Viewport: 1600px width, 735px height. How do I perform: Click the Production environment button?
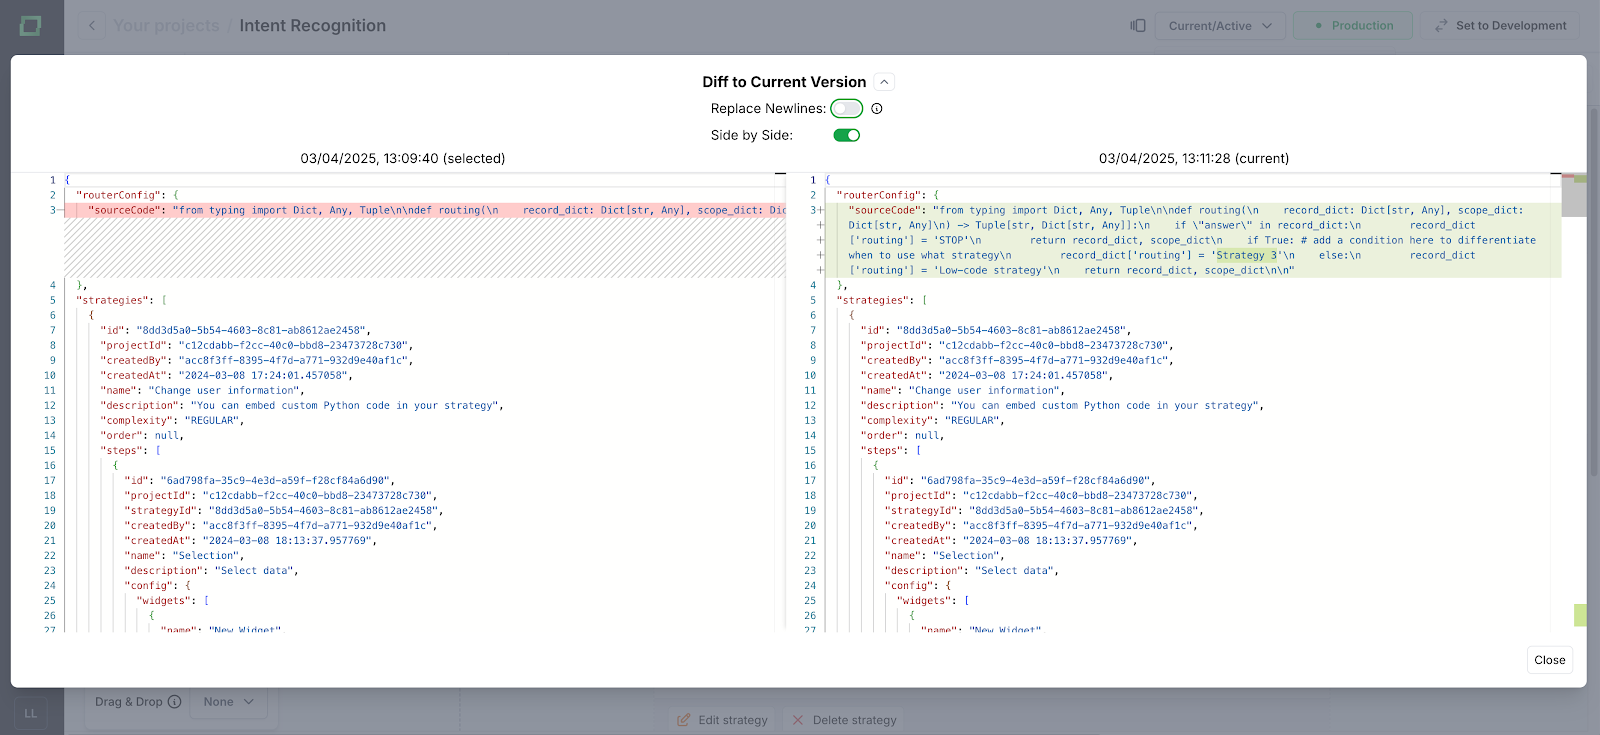click(x=1353, y=26)
